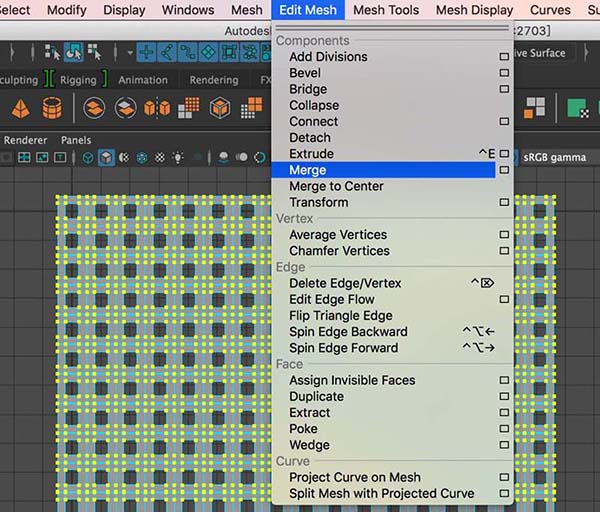Viewport: 600px width, 512px height.
Task: Switch to the Animation shelf tab
Action: point(143,80)
